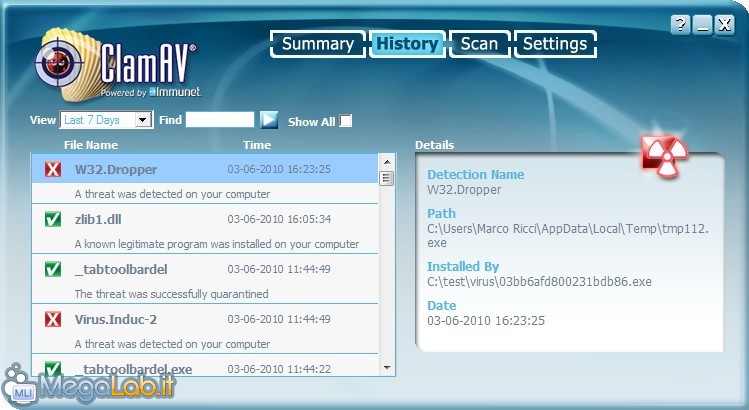
Task: Minimize the ClamAV window
Action: click(703, 24)
